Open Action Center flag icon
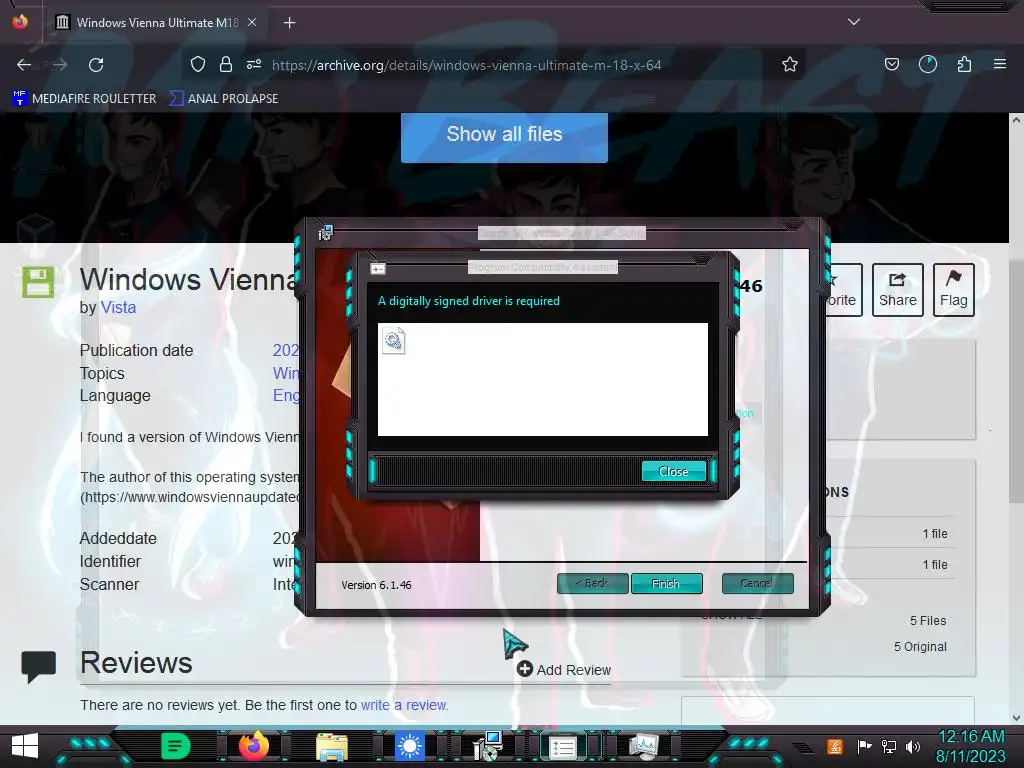The width and height of the screenshot is (1024, 768). point(864,746)
